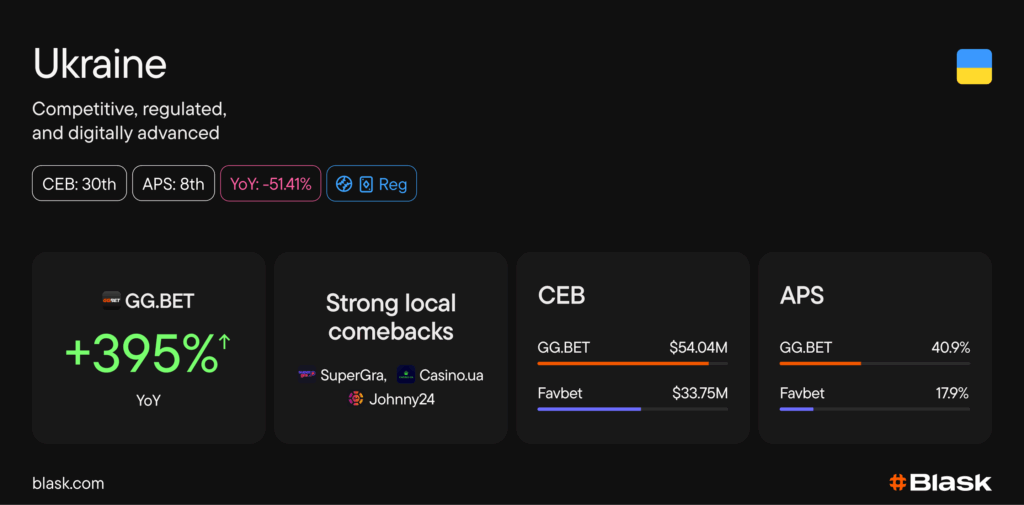Click the GG.BET orange APS bar

pos(820,364)
